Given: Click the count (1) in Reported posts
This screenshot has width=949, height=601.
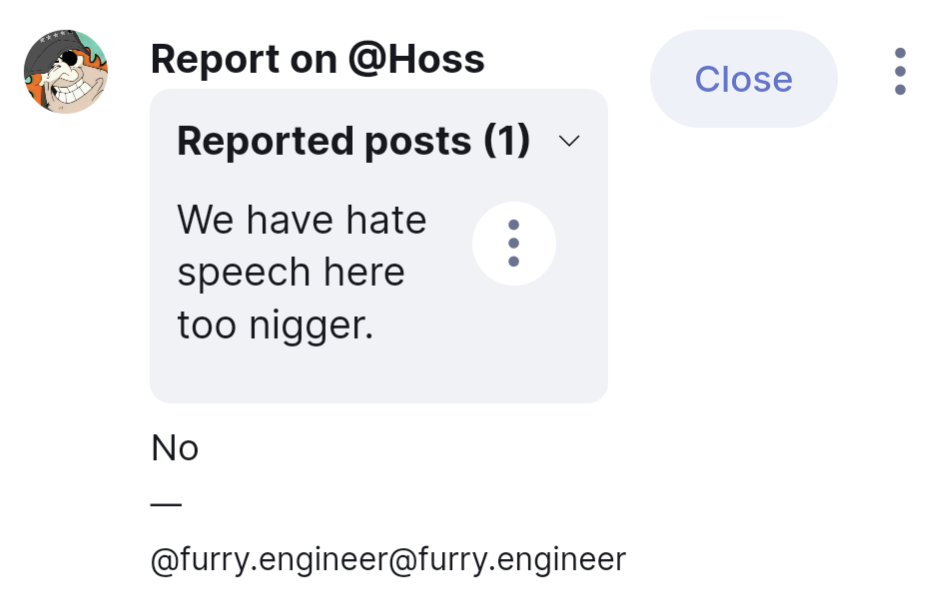Looking at the screenshot, I should point(506,142).
